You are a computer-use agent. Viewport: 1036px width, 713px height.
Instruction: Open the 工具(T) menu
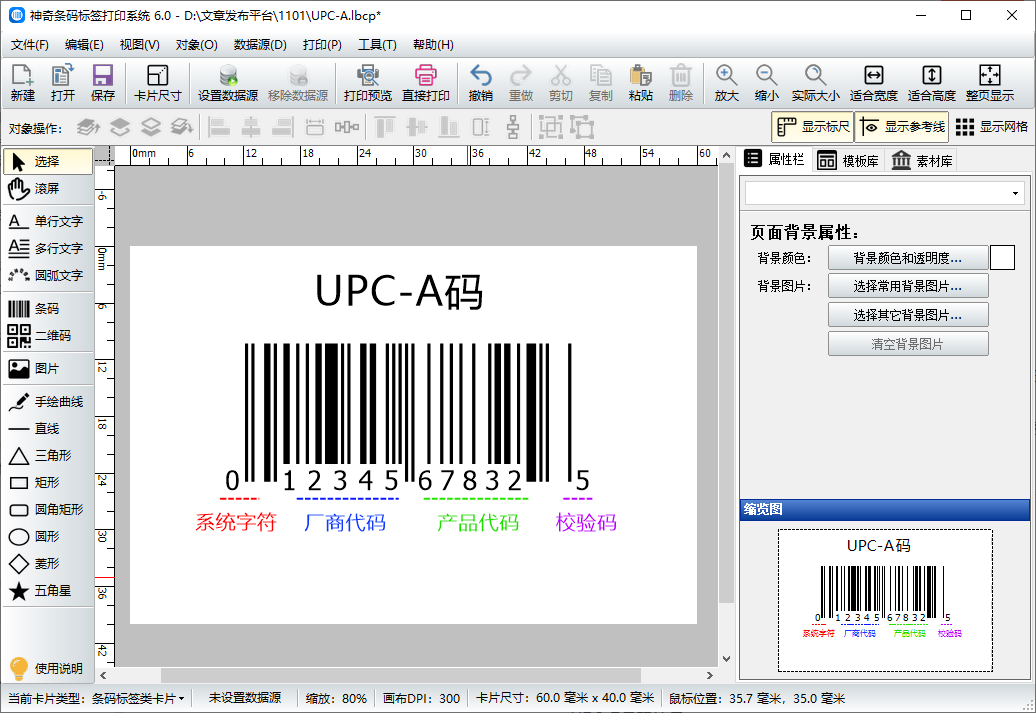click(x=377, y=45)
